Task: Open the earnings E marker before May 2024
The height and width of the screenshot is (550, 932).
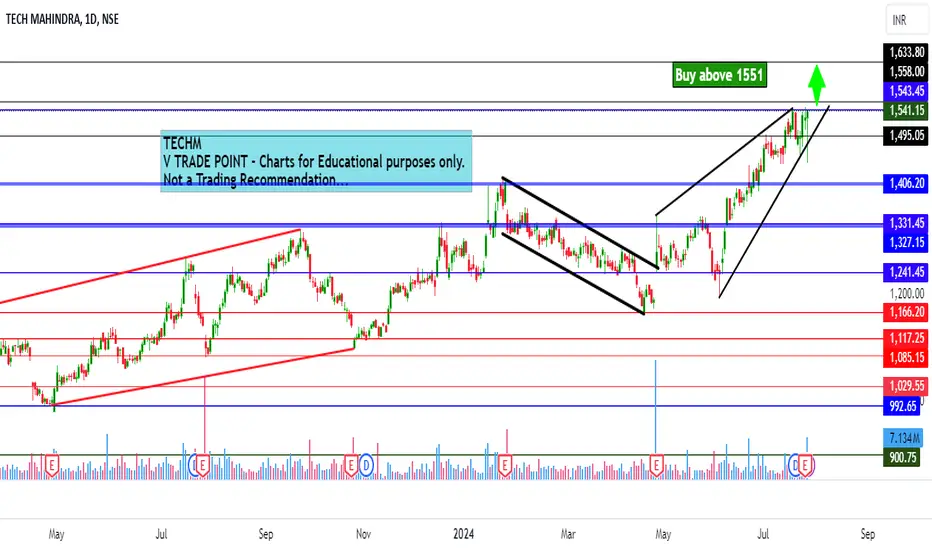Action: [656, 465]
